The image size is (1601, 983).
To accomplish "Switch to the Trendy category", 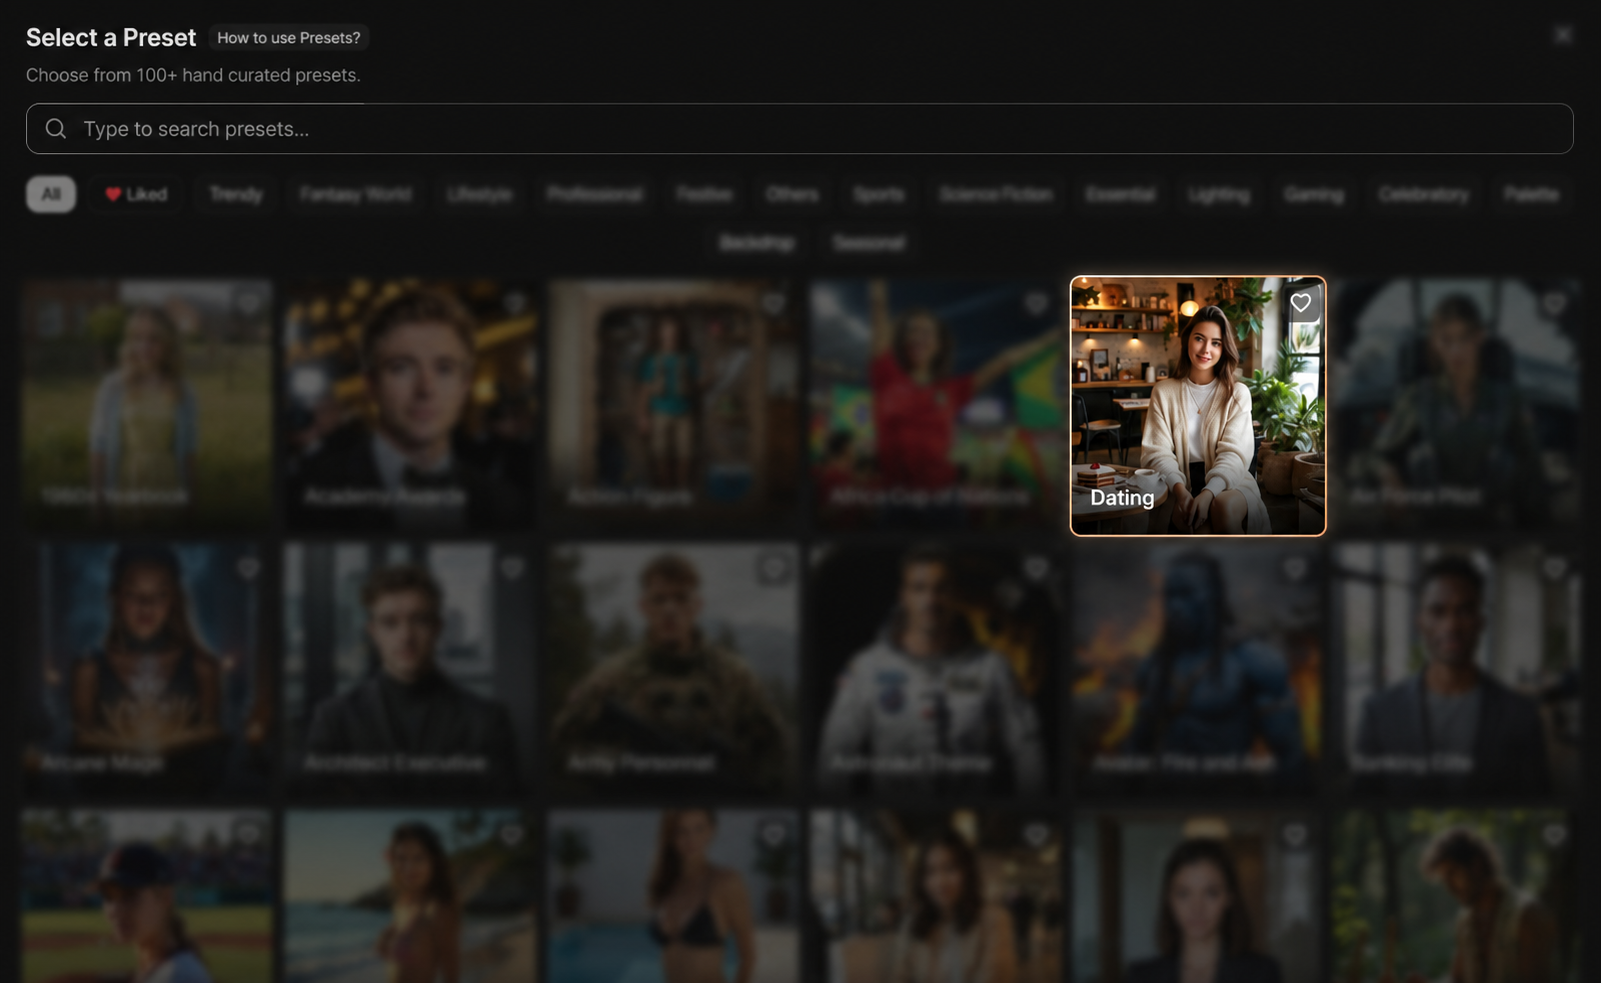I will (x=236, y=194).
